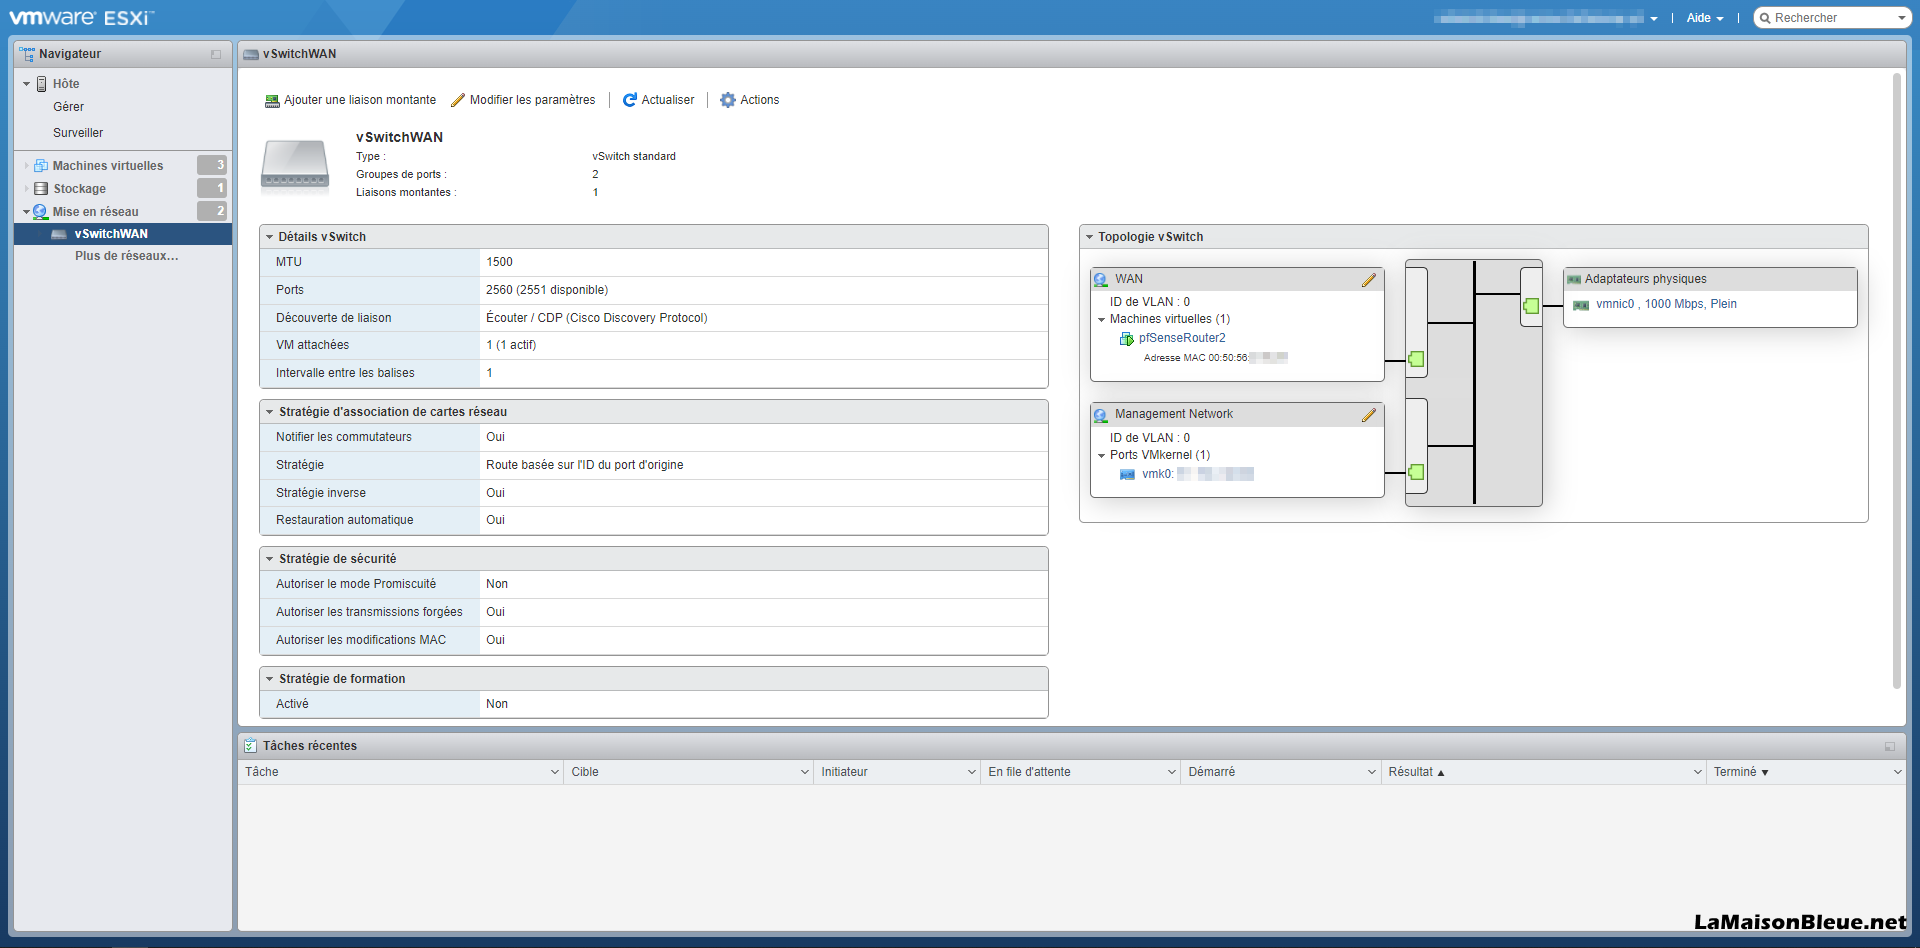Image resolution: width=1920 pixels, height=948 pixels.
Task: Open the Aide menu
Action: click(x=1705, y=18)
